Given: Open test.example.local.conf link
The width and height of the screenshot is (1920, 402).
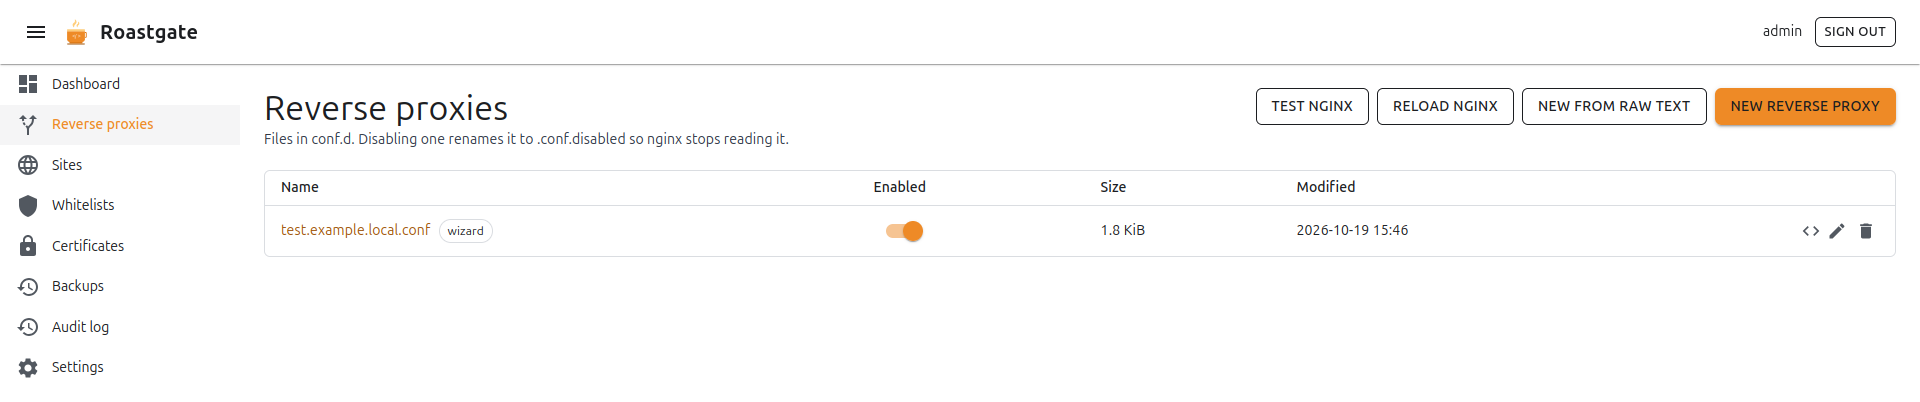Looking at the screenshot, I should point(355,230).
